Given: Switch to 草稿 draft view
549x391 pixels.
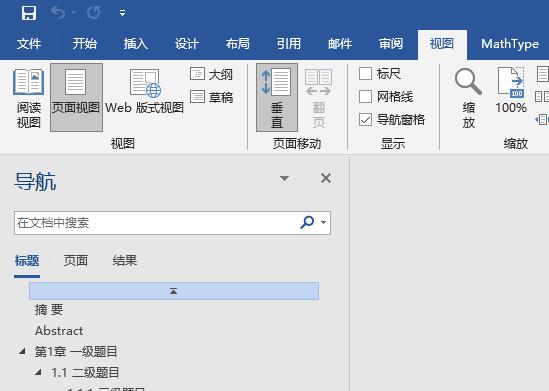Looking at the screenshot, I should pyautogui.click(x=211, y=97).
